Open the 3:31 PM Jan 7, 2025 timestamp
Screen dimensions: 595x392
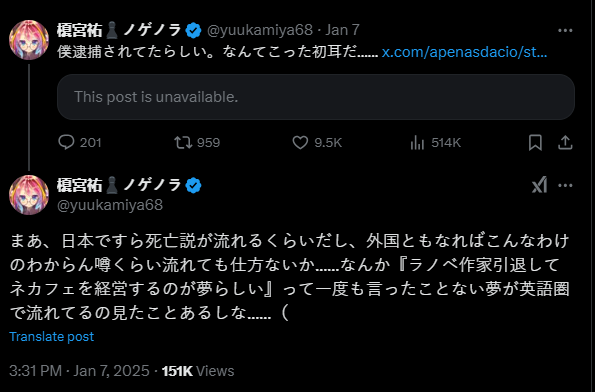tap(79, 371)
